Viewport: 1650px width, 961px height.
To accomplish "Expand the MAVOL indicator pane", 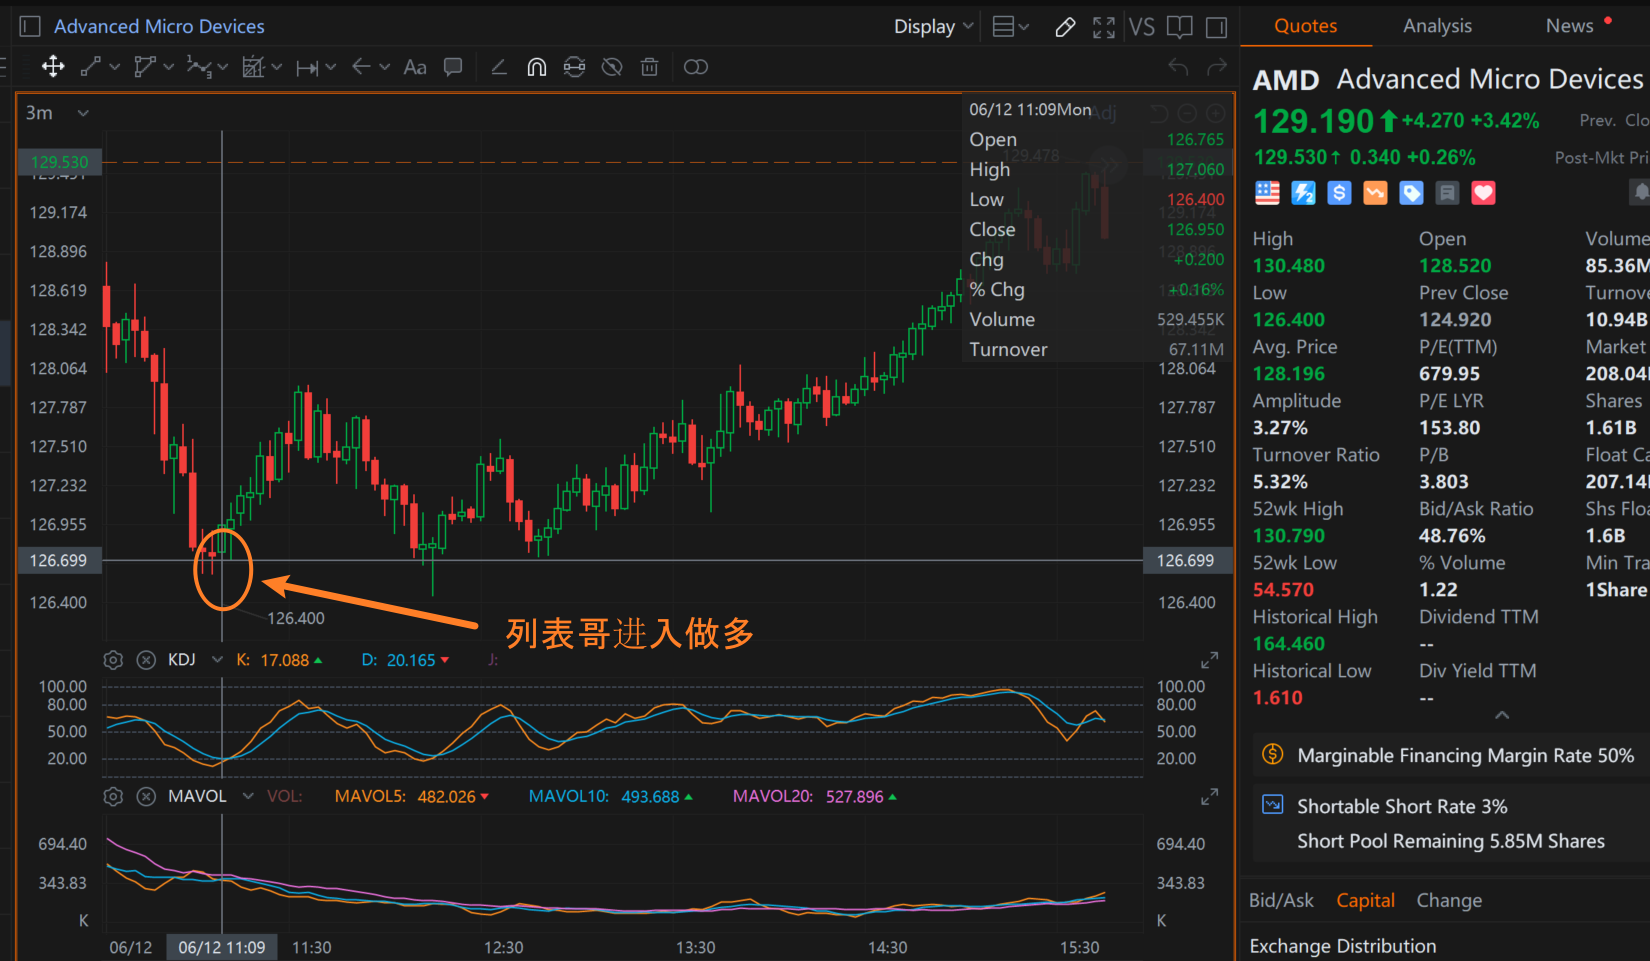I will (x=1209, y=798).
